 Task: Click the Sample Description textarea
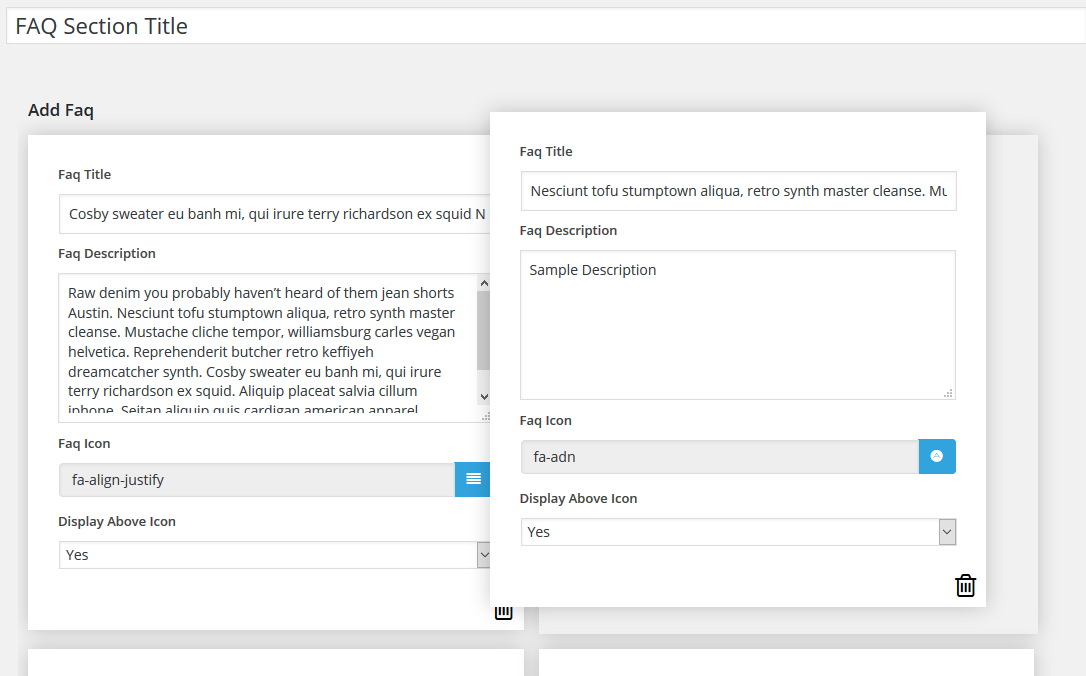[x=738, y=325]
